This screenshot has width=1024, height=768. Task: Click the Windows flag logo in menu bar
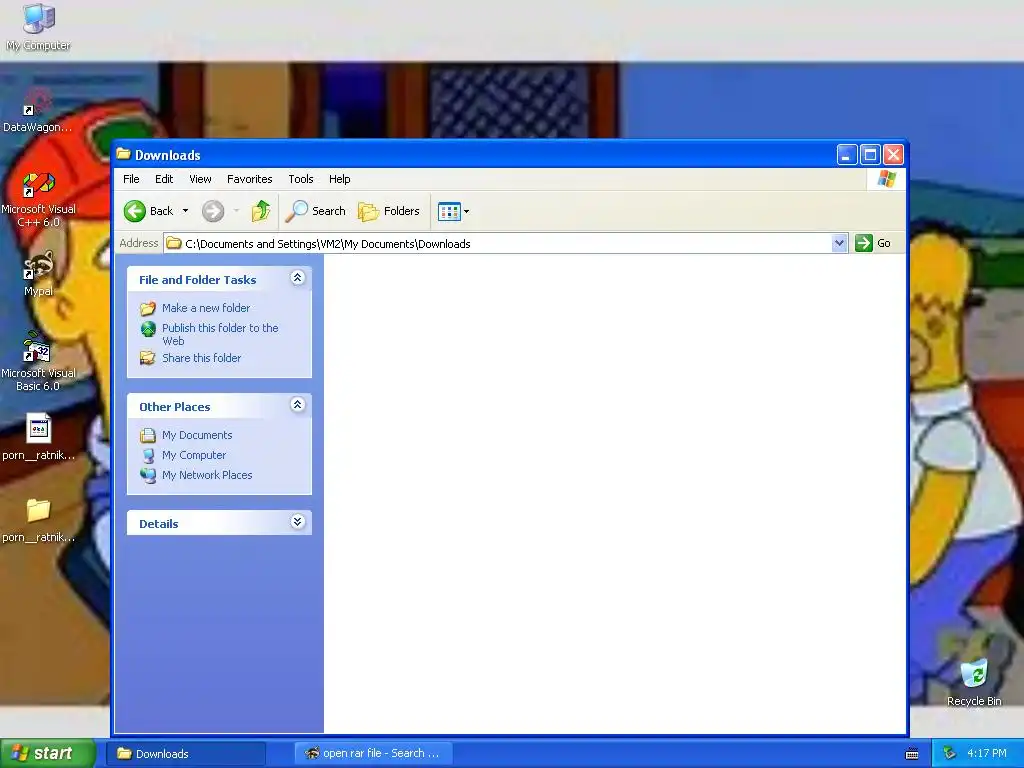[x=887, y=178]
